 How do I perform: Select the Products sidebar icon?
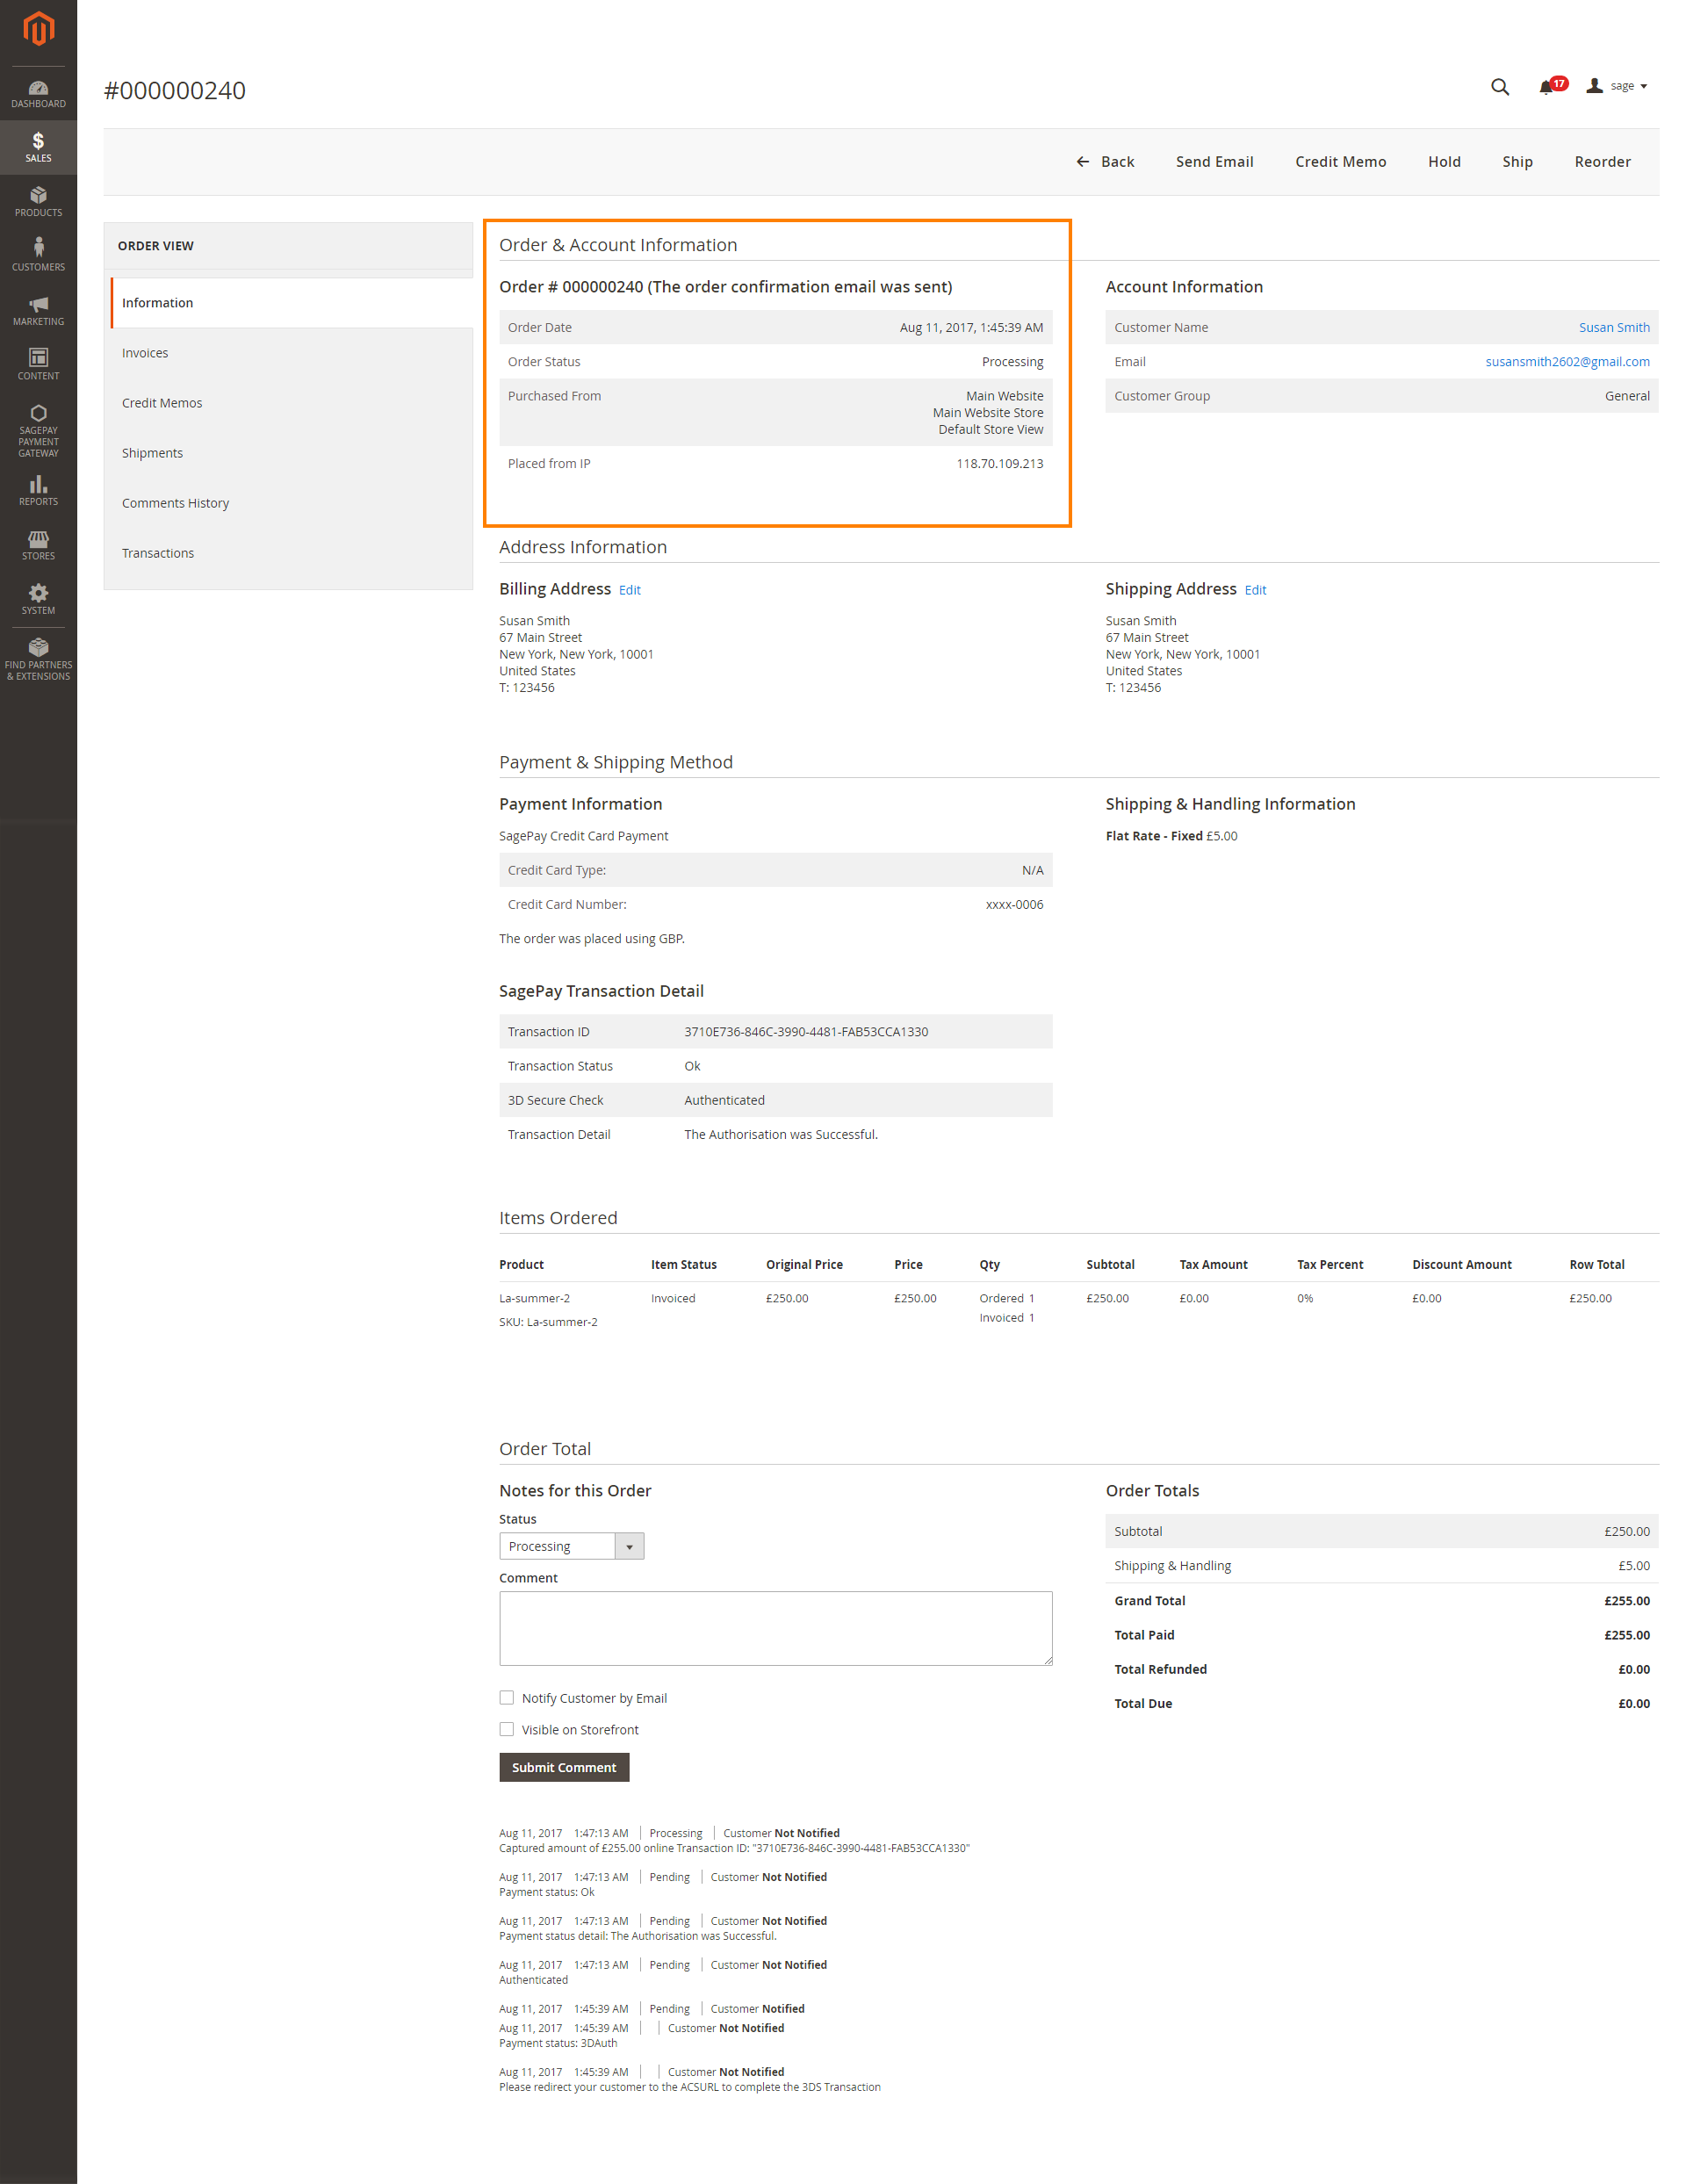coord(38,202)
